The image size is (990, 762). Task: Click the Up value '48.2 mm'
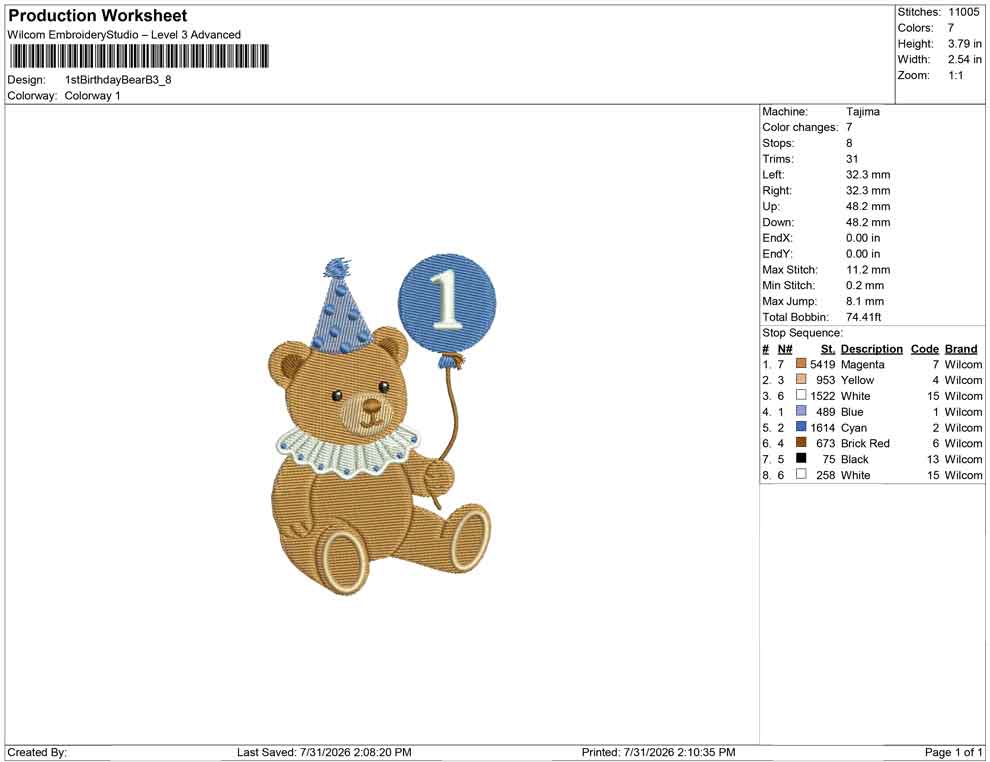point(868,206)
